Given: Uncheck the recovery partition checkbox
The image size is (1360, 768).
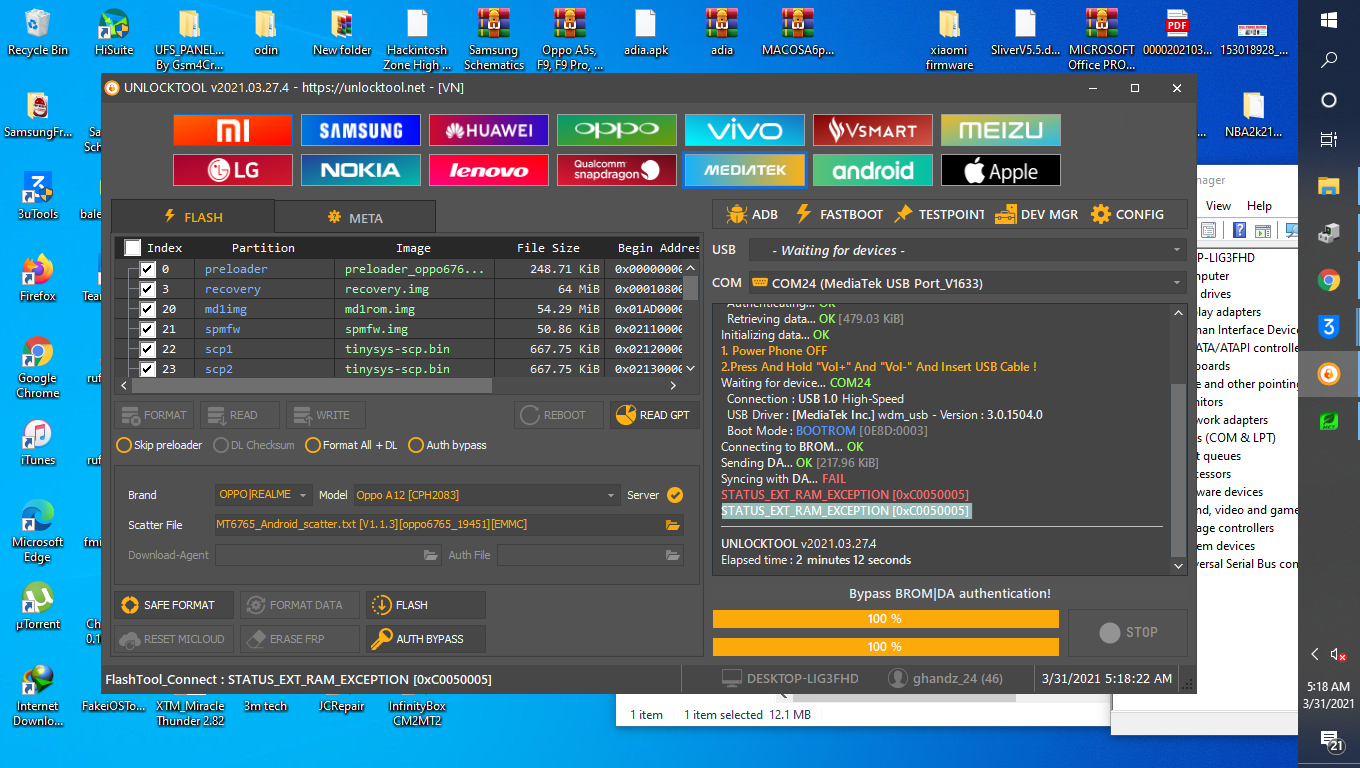Looking at the screenshot, I should pos(148,289).
